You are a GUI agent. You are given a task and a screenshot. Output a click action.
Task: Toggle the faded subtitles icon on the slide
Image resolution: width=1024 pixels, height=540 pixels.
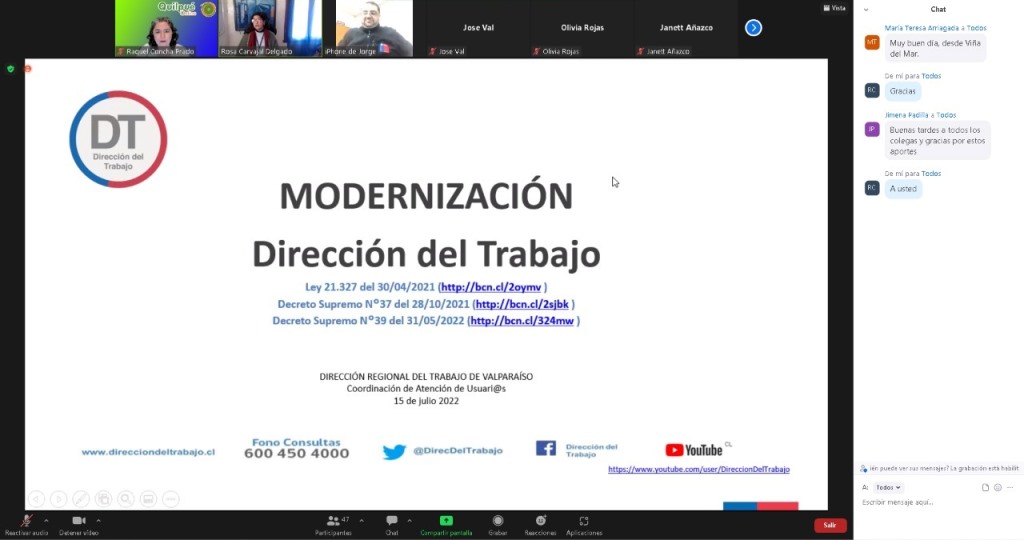point(148,499)
